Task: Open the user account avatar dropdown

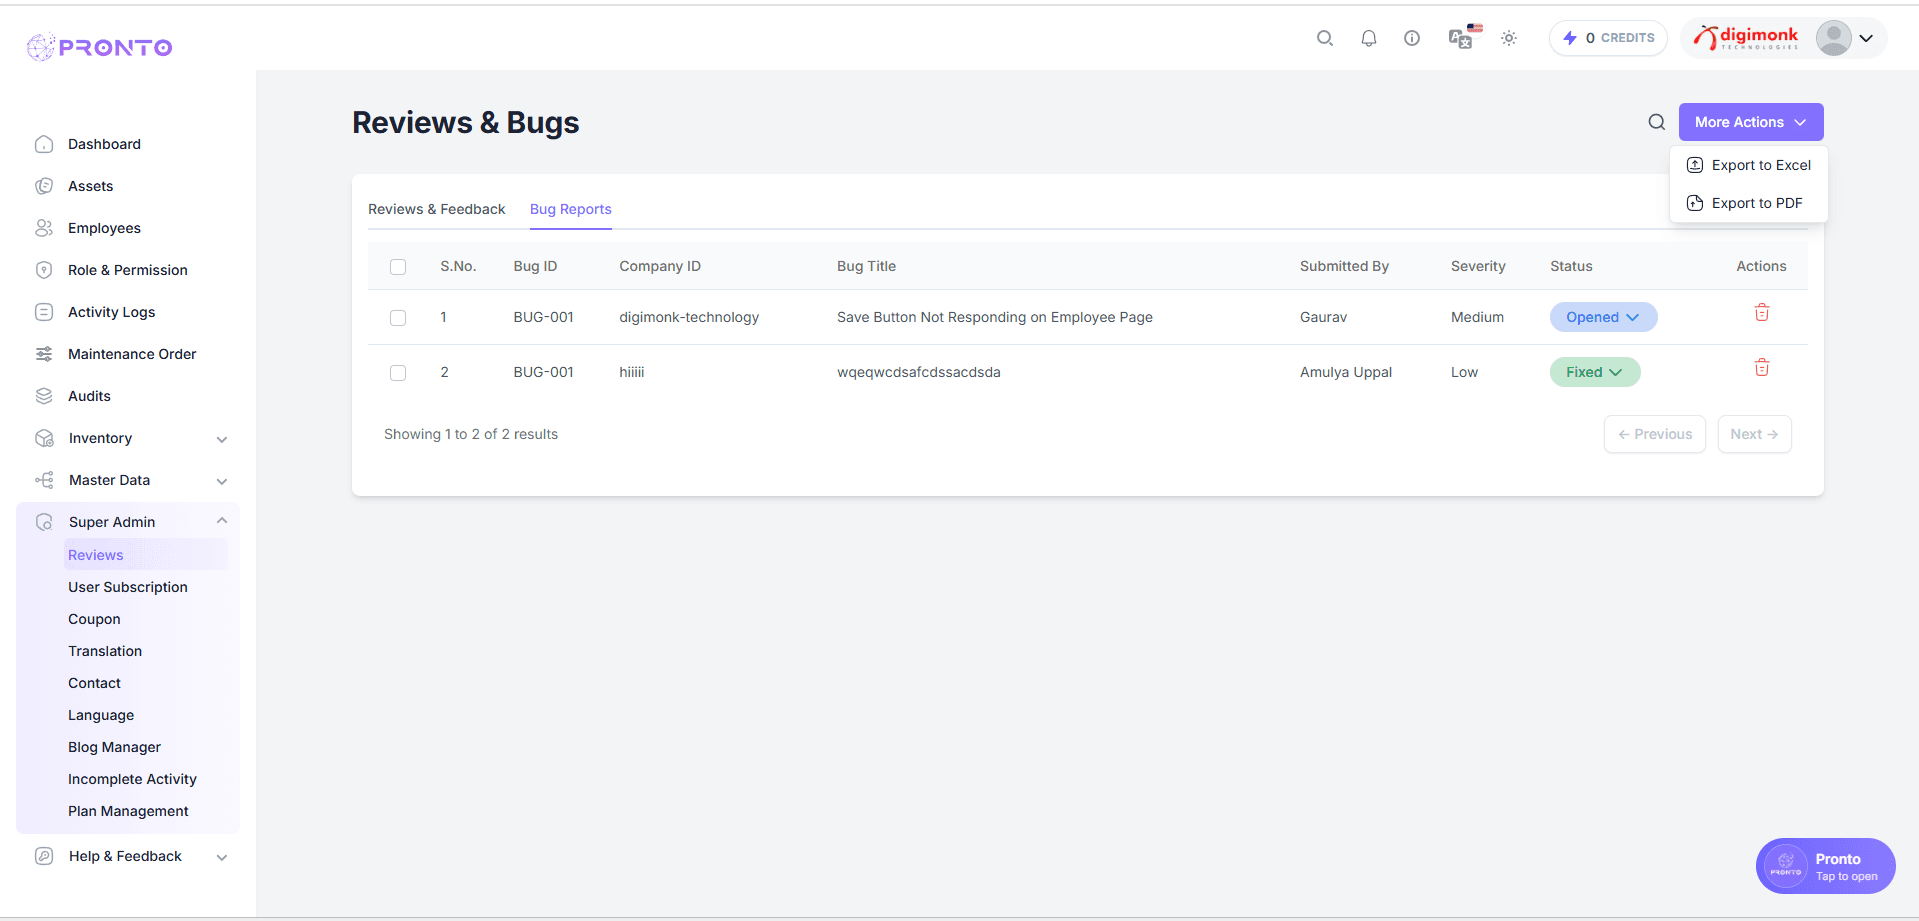Action: tap(1833, 38)
